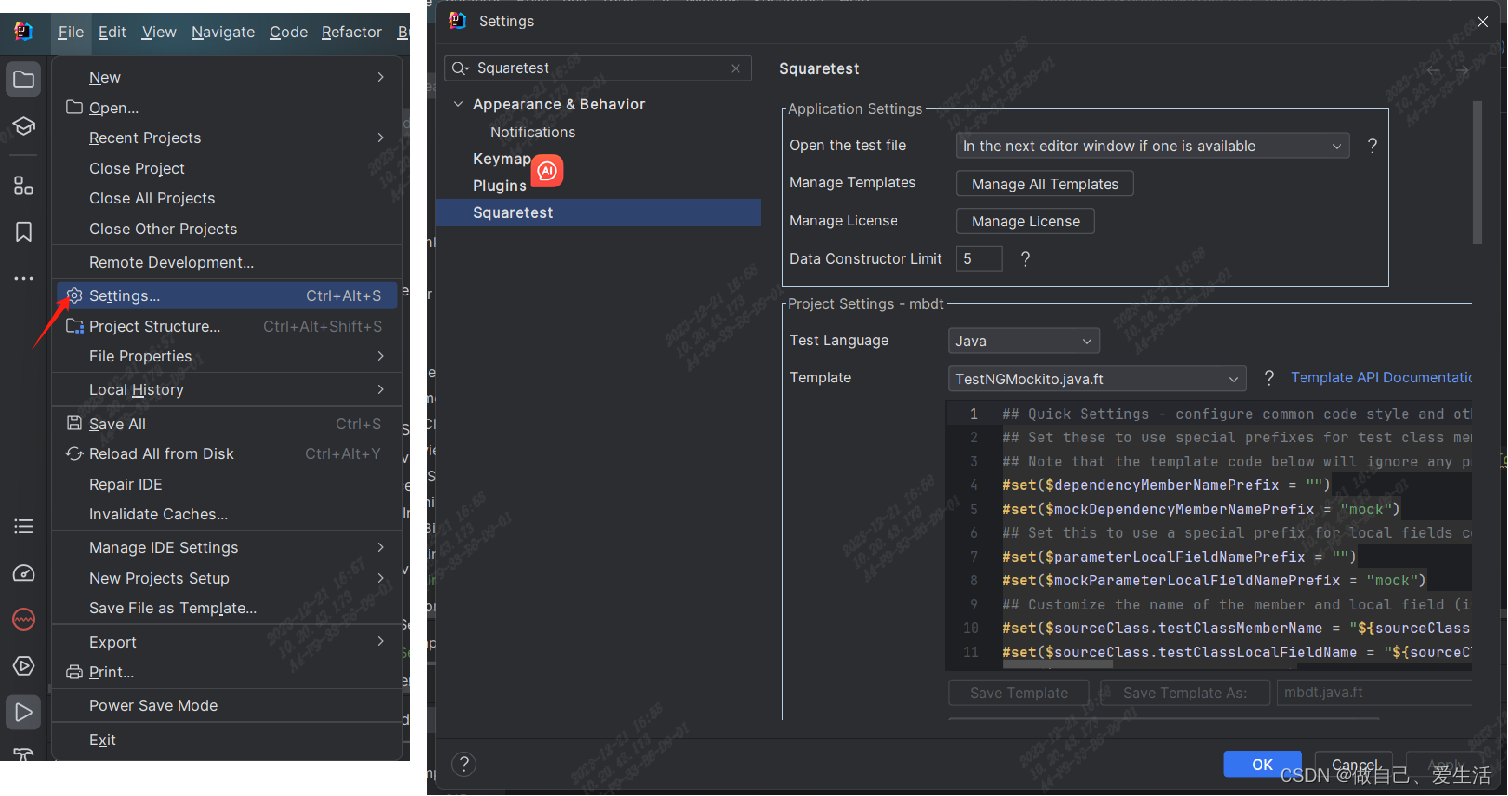Click the IntelliJ IDEA logo icon

(x=24, y=32)
